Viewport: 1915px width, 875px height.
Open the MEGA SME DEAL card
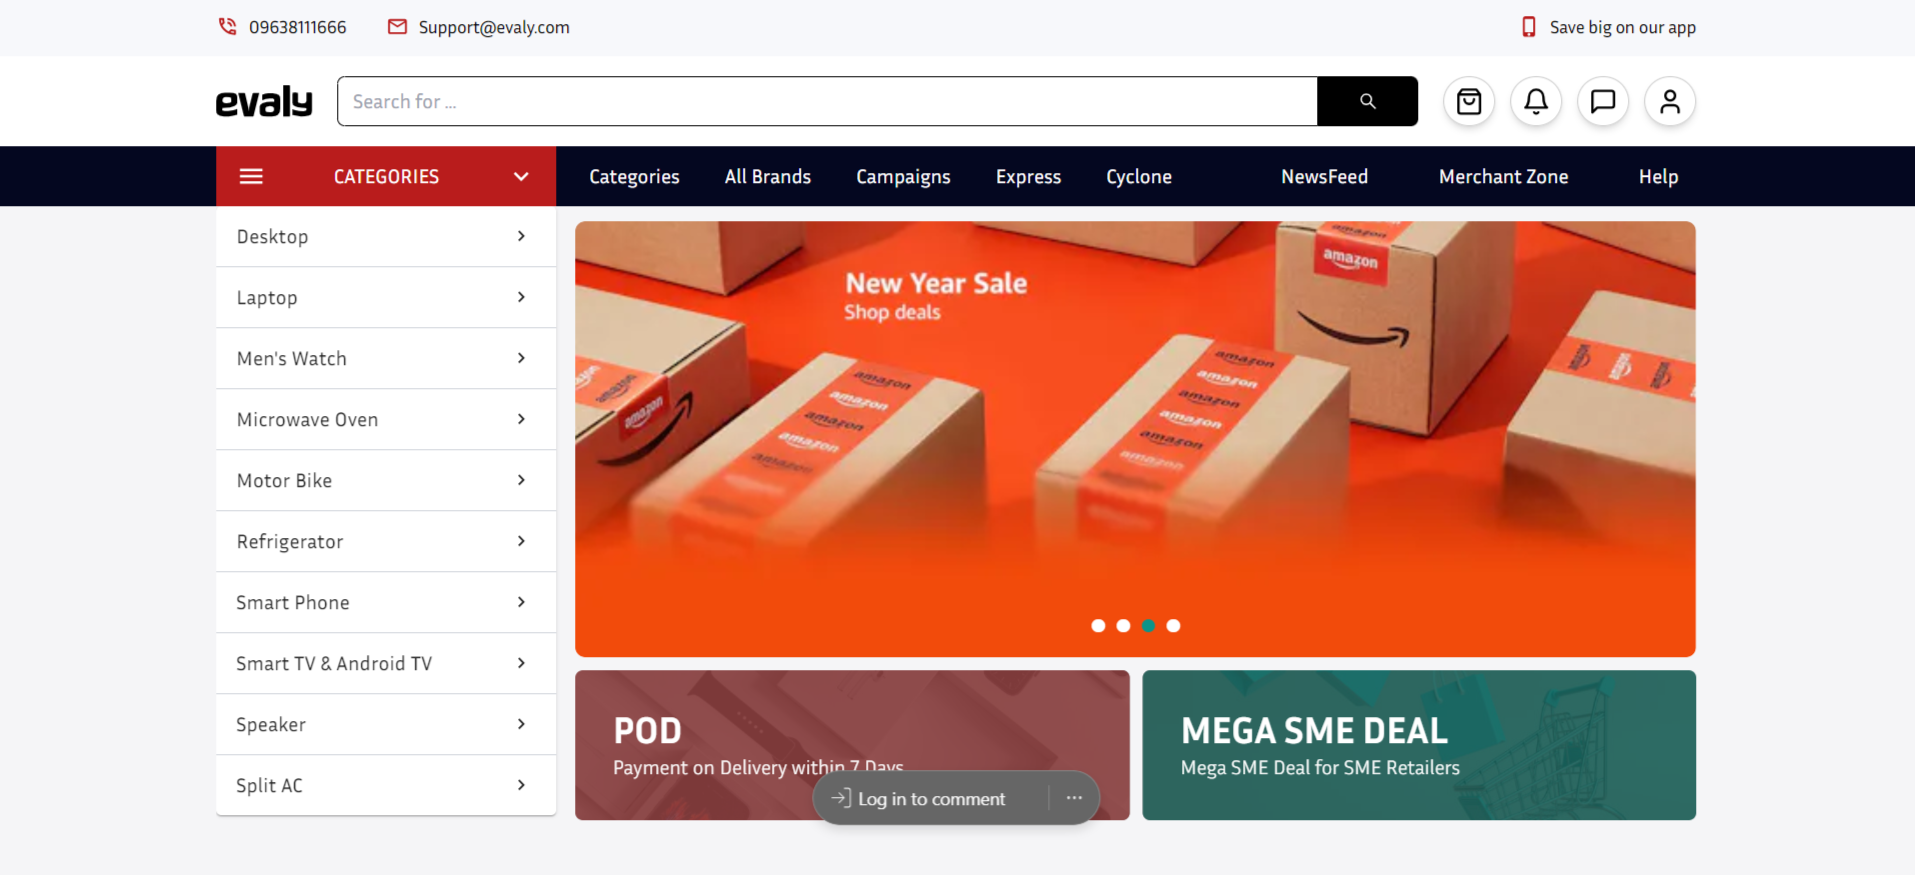1419,745
